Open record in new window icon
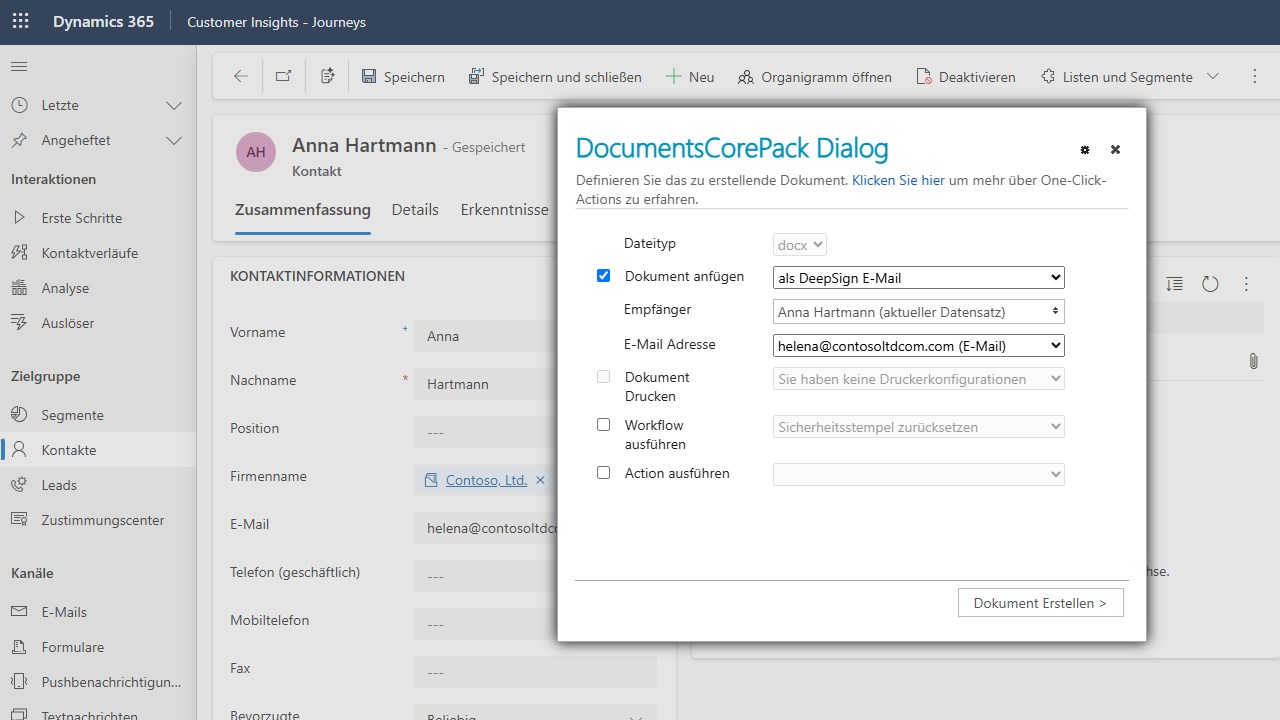Viewport: 1280px width, 720px height. pos(284,76)
